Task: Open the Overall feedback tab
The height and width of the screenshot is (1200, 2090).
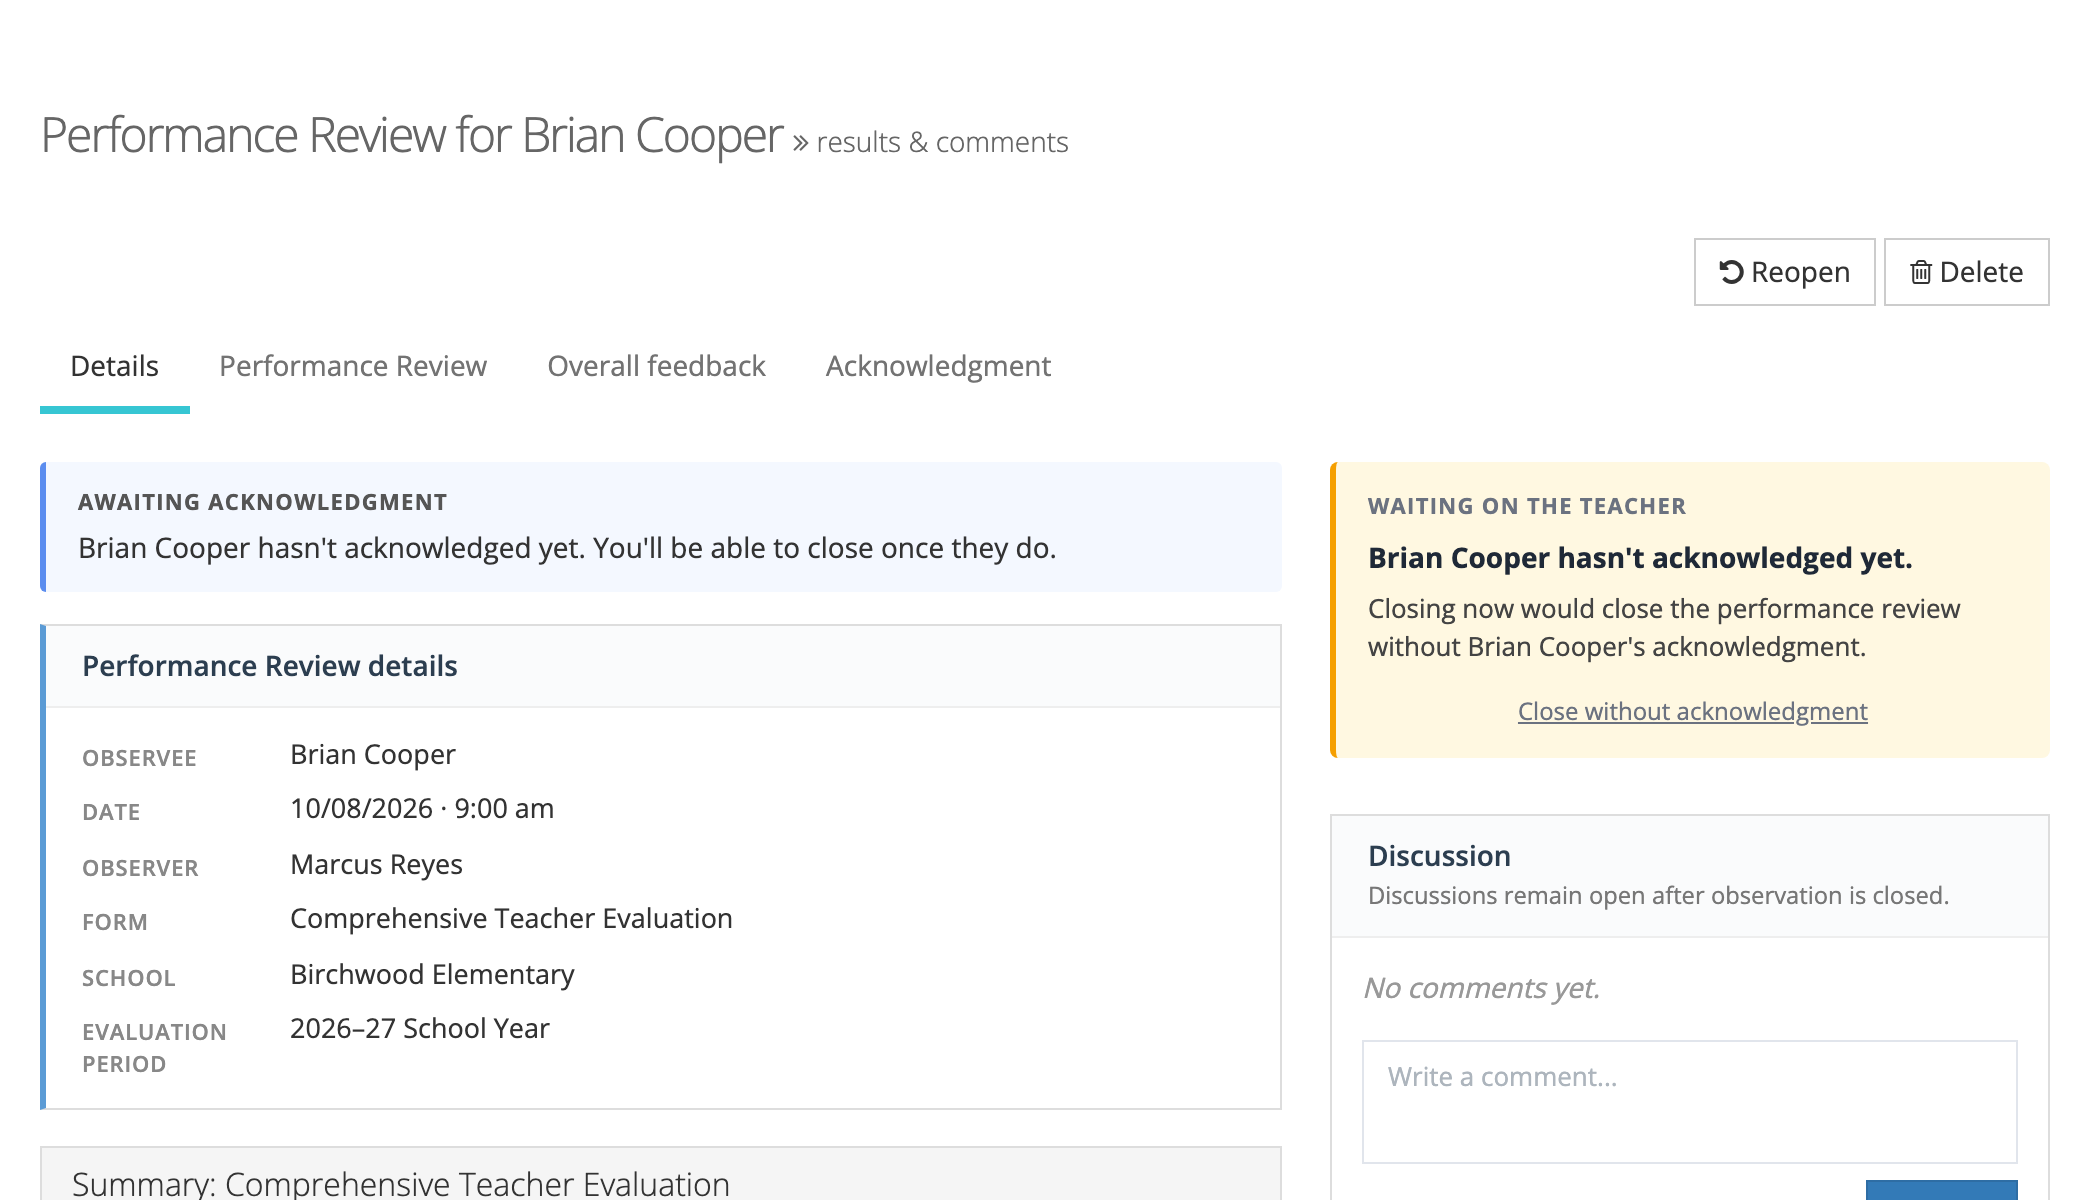Action: pos(656,366)
